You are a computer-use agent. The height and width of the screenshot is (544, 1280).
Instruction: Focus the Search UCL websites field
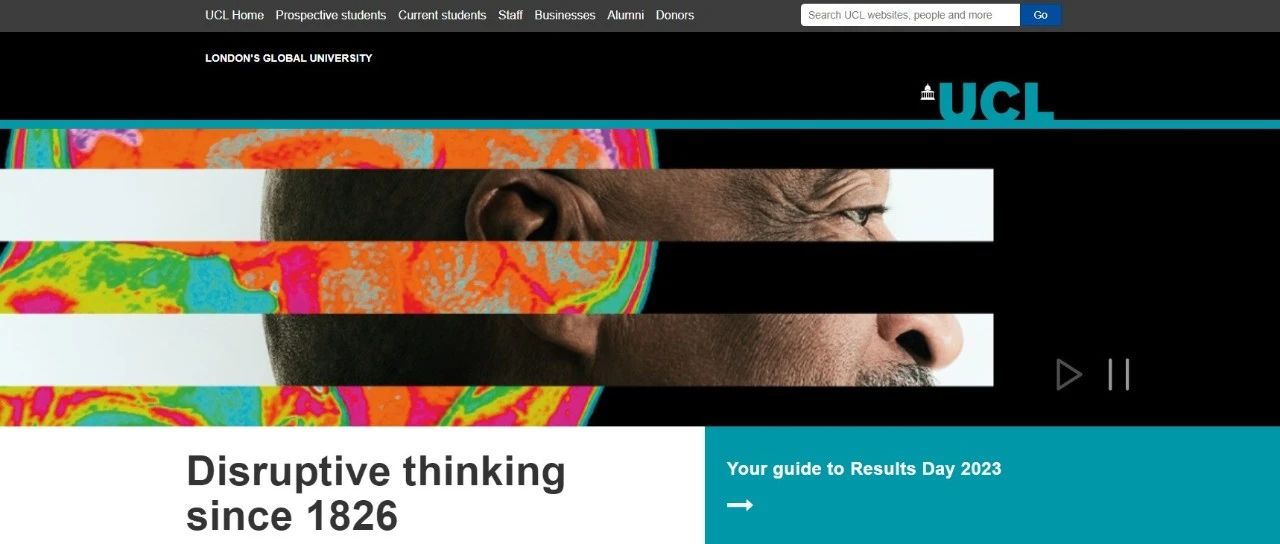tap(910, 15)
